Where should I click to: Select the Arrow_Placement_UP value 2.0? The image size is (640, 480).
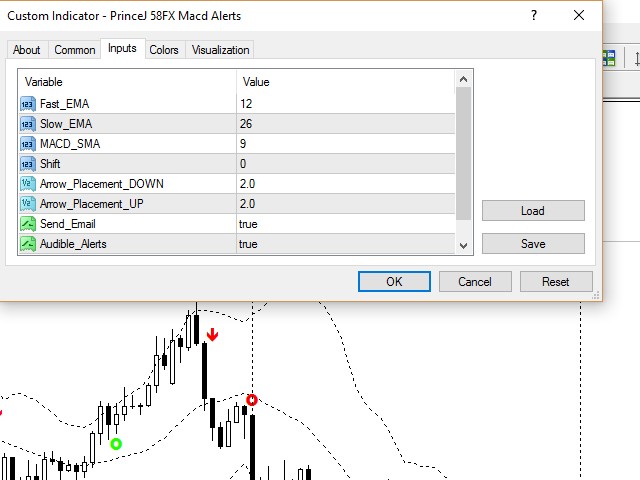tap(247, 204)
